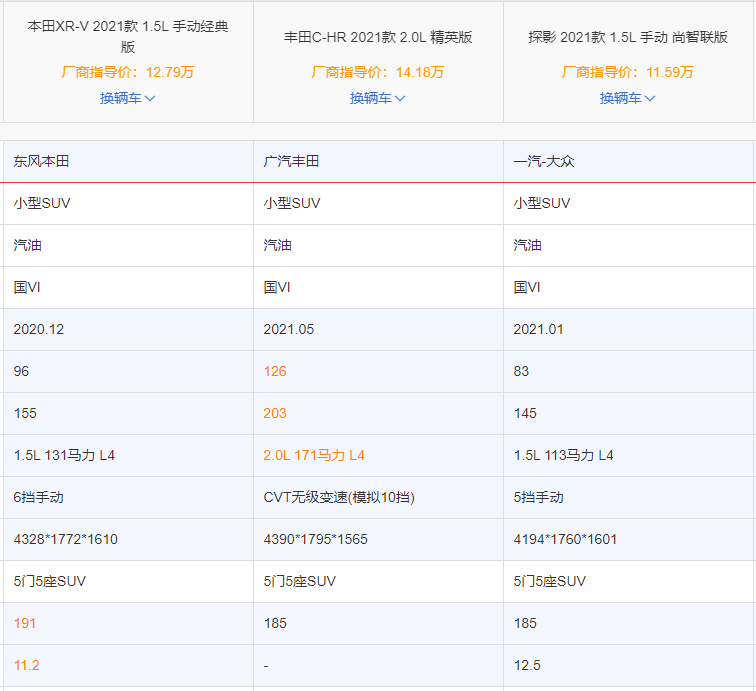Click the 探影 2021款 1.5L 手动 尚智联版 title
Screen dimensions: 756x691
tap(628, 37)
